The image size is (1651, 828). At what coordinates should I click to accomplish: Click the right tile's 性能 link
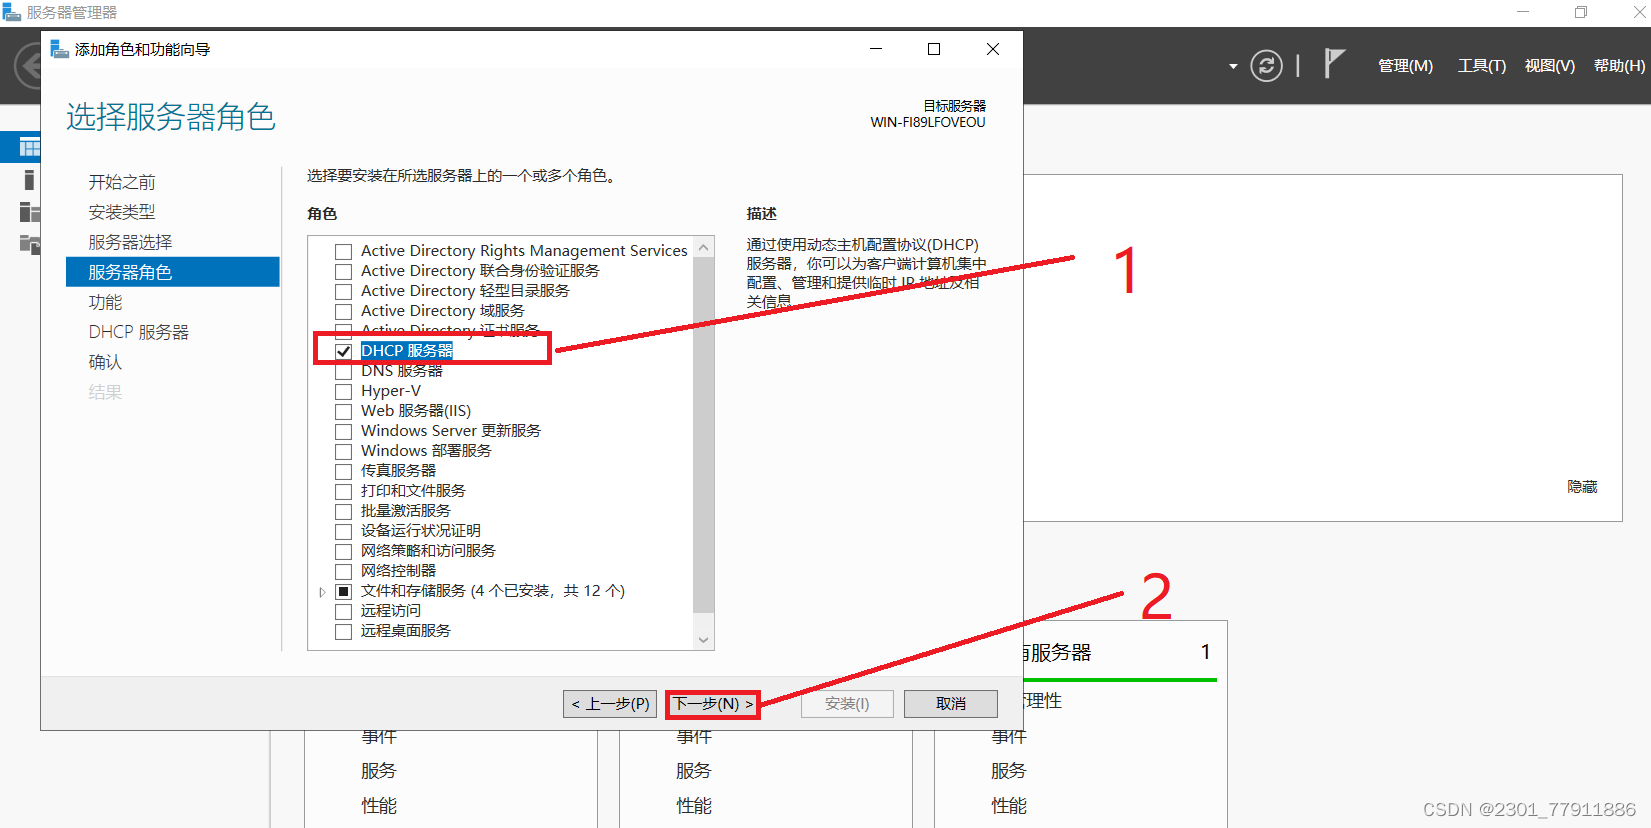(x=1008, y=806)
